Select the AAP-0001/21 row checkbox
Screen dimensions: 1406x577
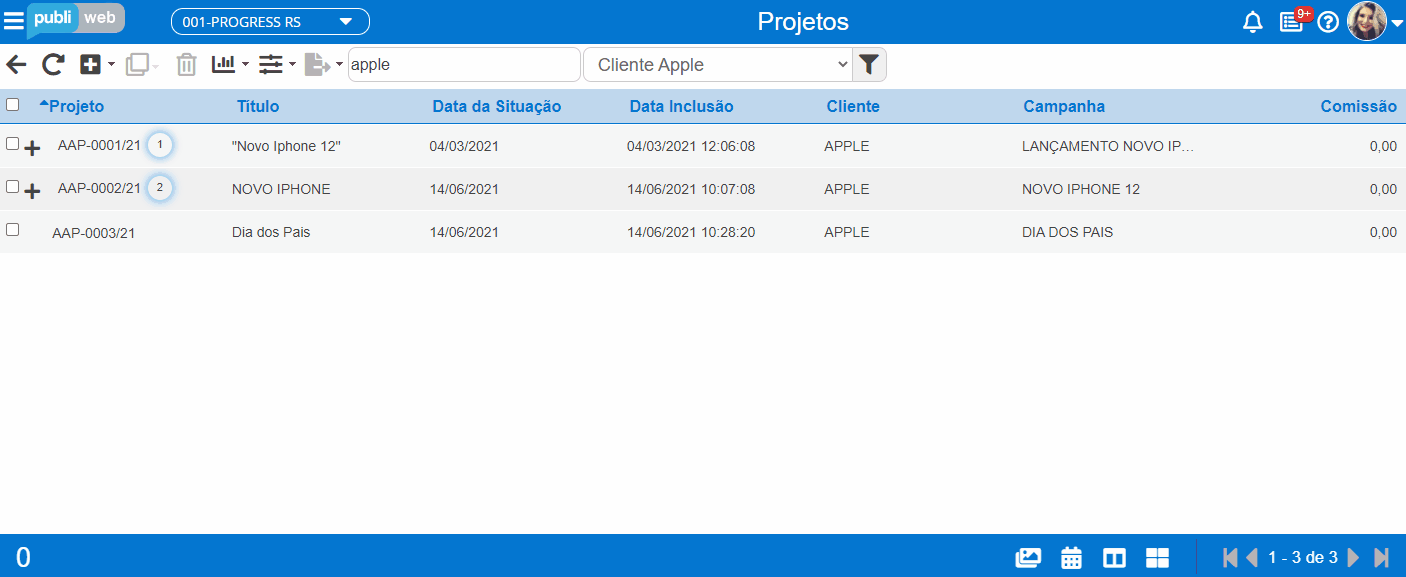[x=12, y=144]
